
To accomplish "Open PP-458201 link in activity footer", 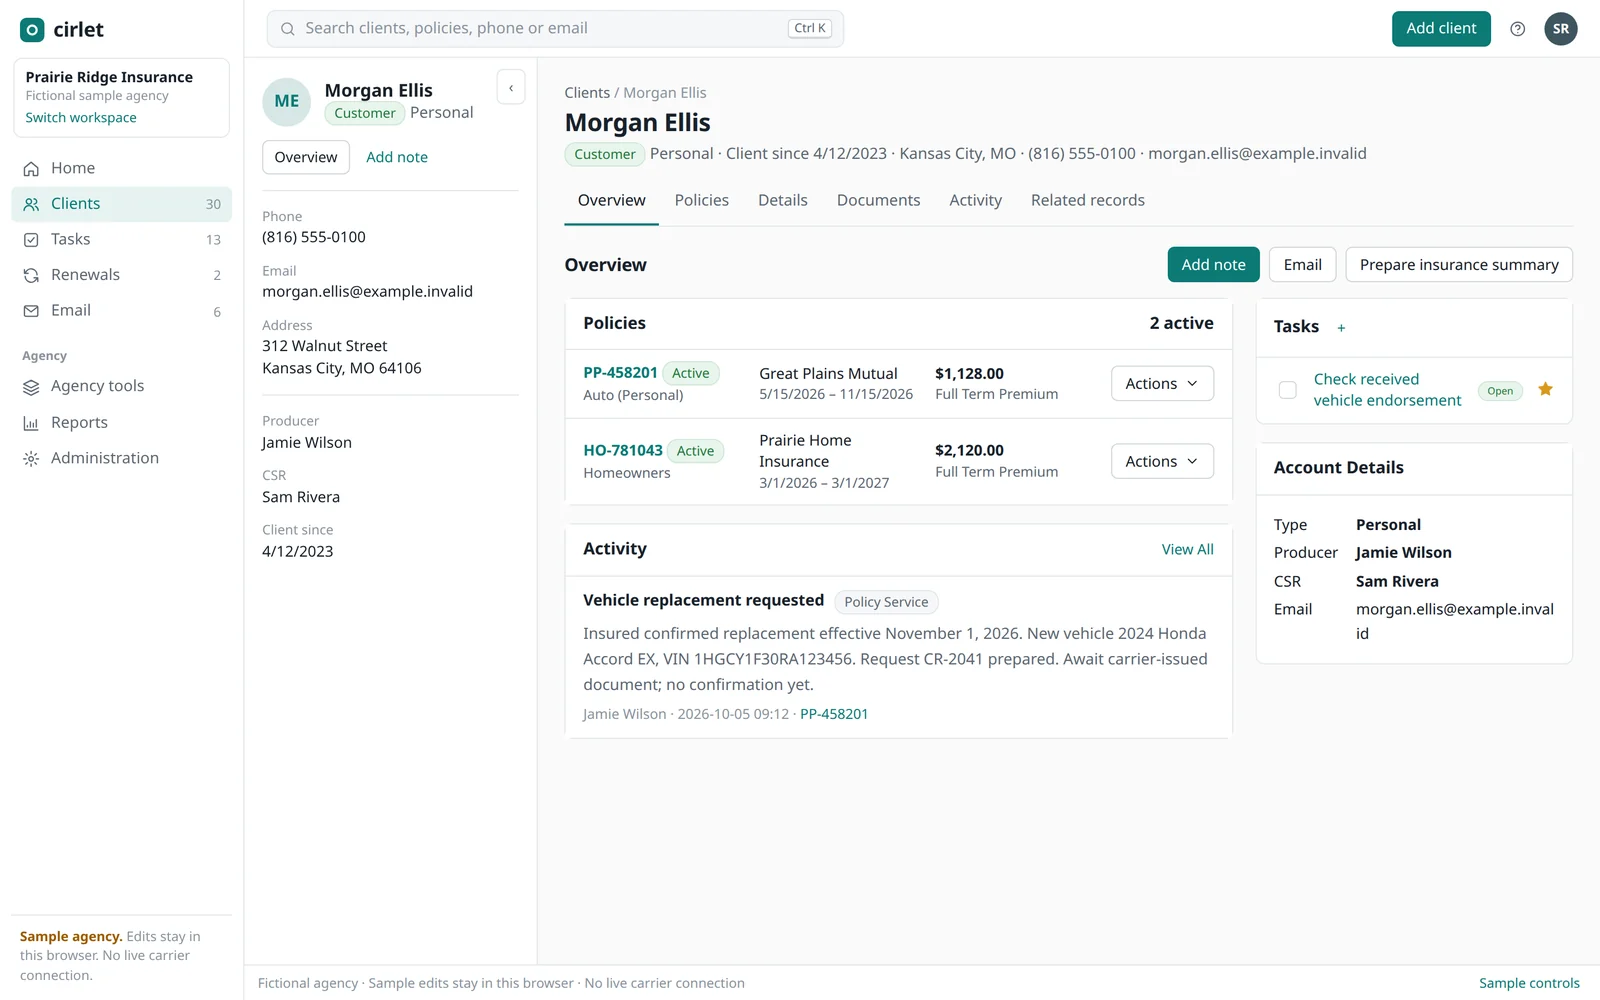I will point(834,714).
